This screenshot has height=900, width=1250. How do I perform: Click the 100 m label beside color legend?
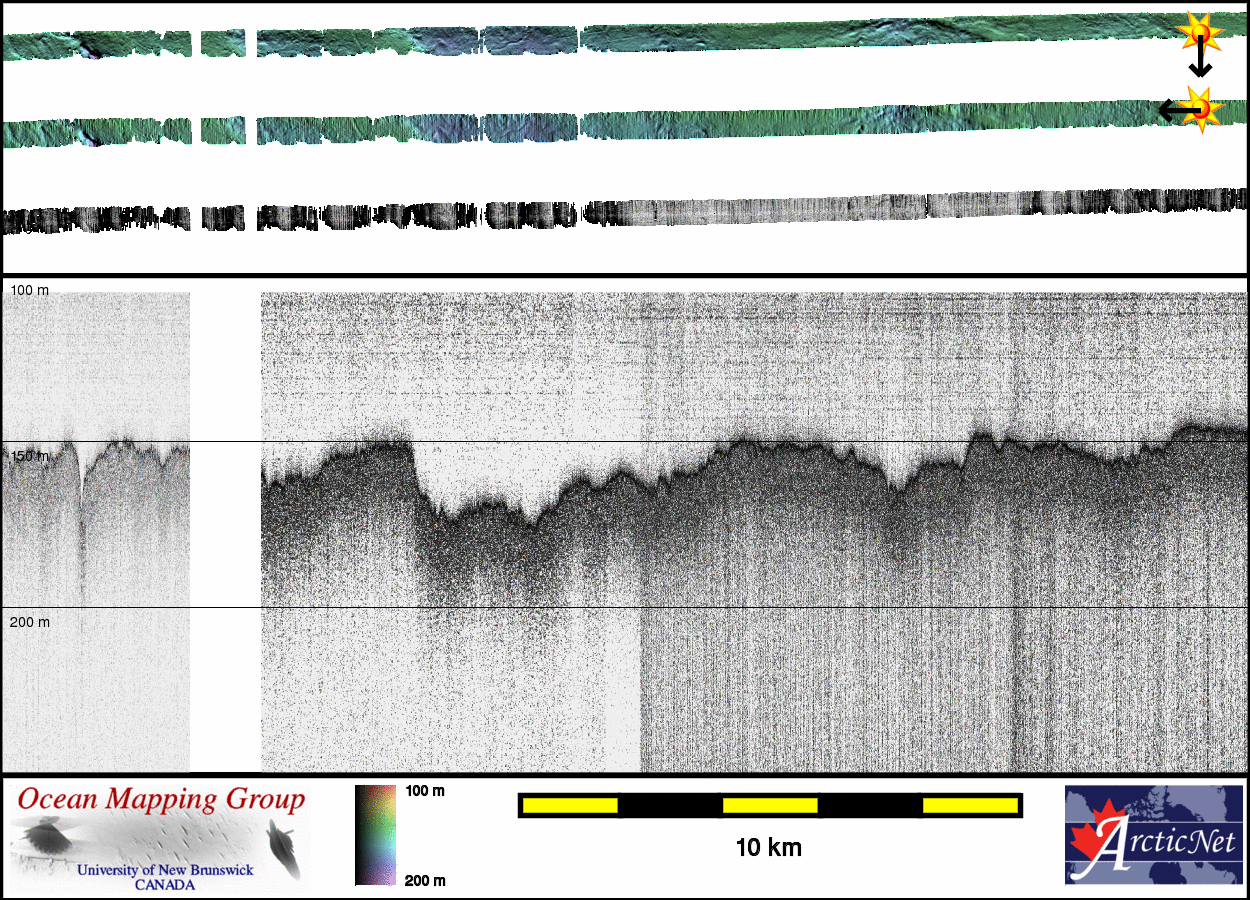[x=425, y=791]
